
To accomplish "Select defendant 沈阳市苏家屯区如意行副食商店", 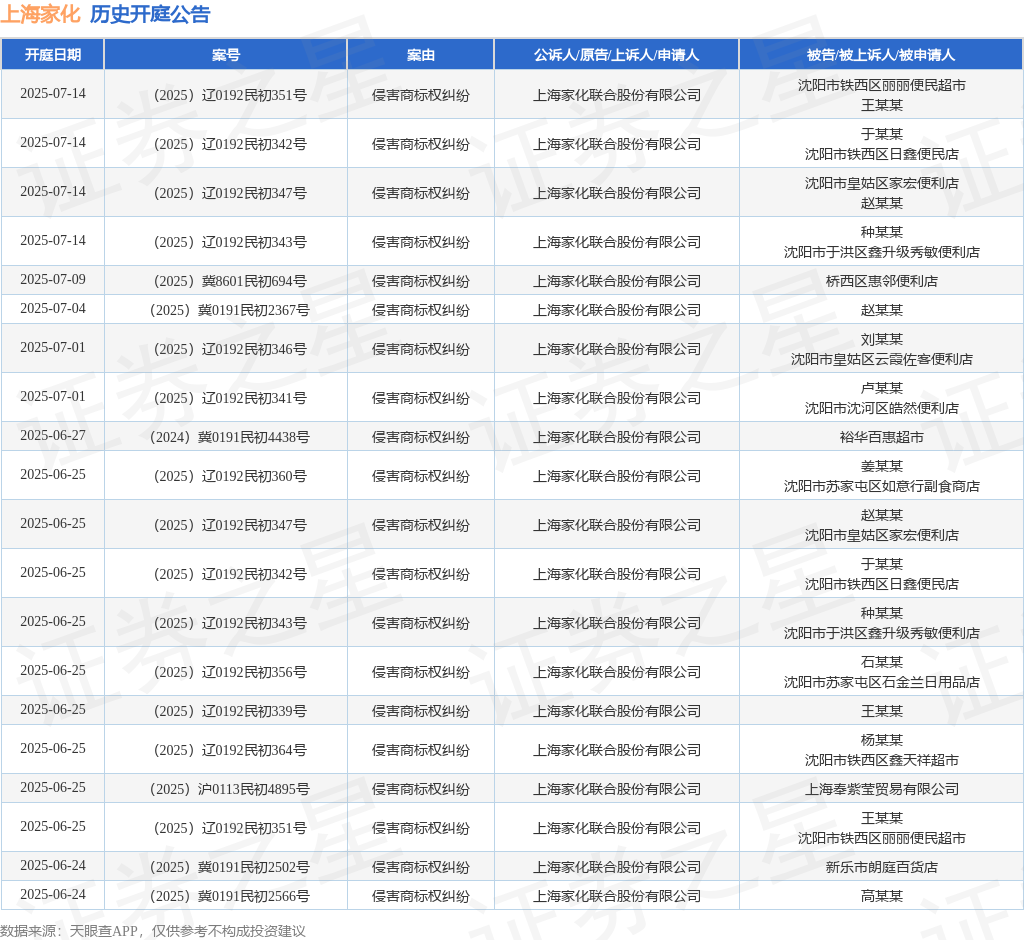I will click(x=881, y=486).
